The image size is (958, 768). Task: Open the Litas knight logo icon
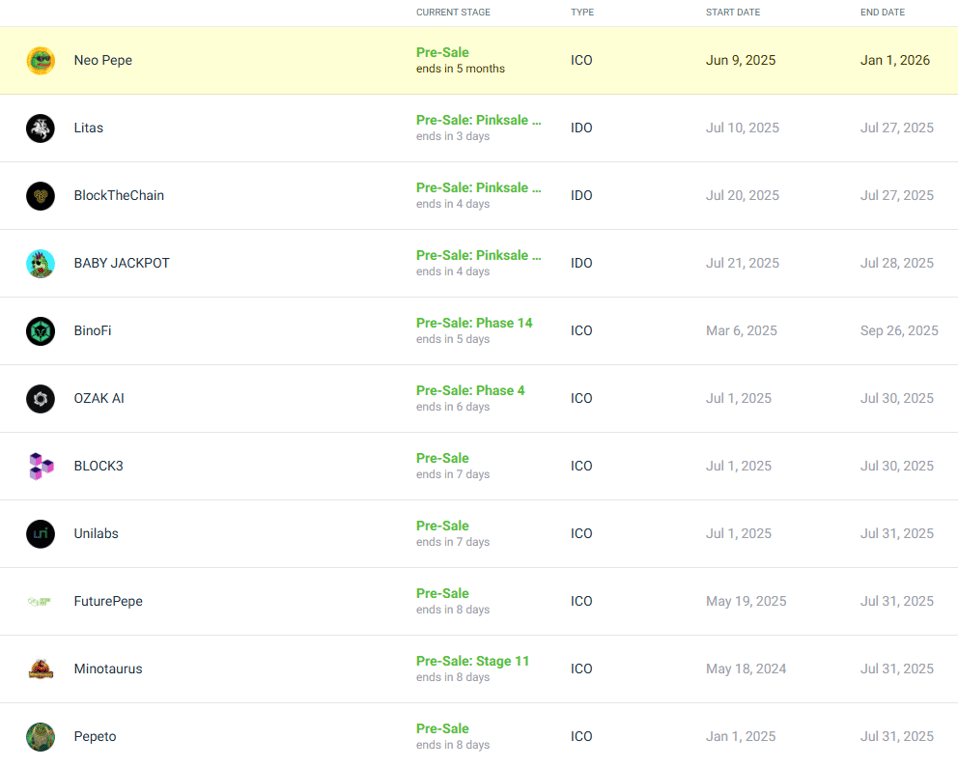point(40,128)
